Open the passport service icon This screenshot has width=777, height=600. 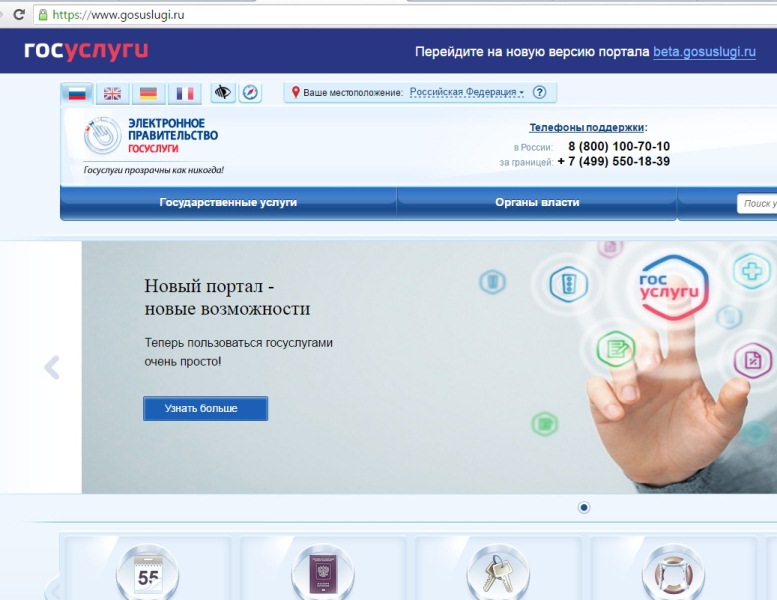click(323, 574)
